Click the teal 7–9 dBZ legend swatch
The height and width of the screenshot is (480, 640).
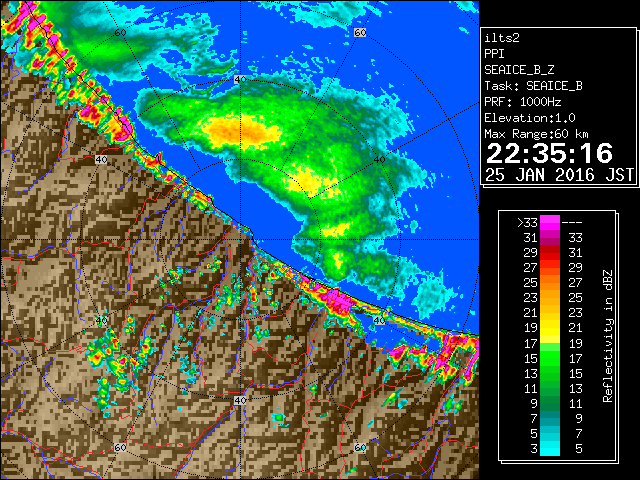point(550,418)
